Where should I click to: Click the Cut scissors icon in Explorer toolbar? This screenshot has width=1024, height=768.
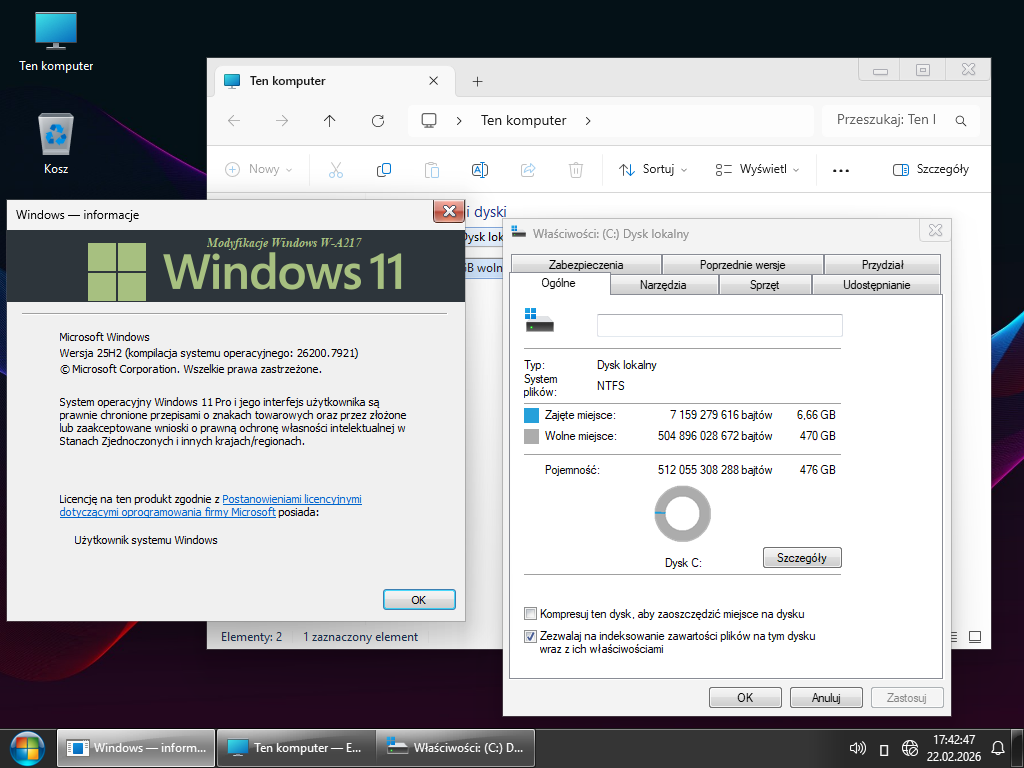click(x=335, y=170)
